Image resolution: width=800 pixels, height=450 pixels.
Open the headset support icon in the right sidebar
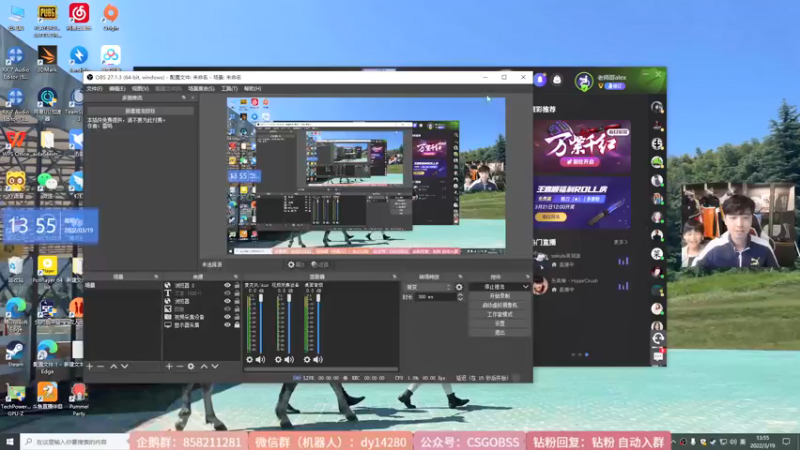tap(658, 338)
